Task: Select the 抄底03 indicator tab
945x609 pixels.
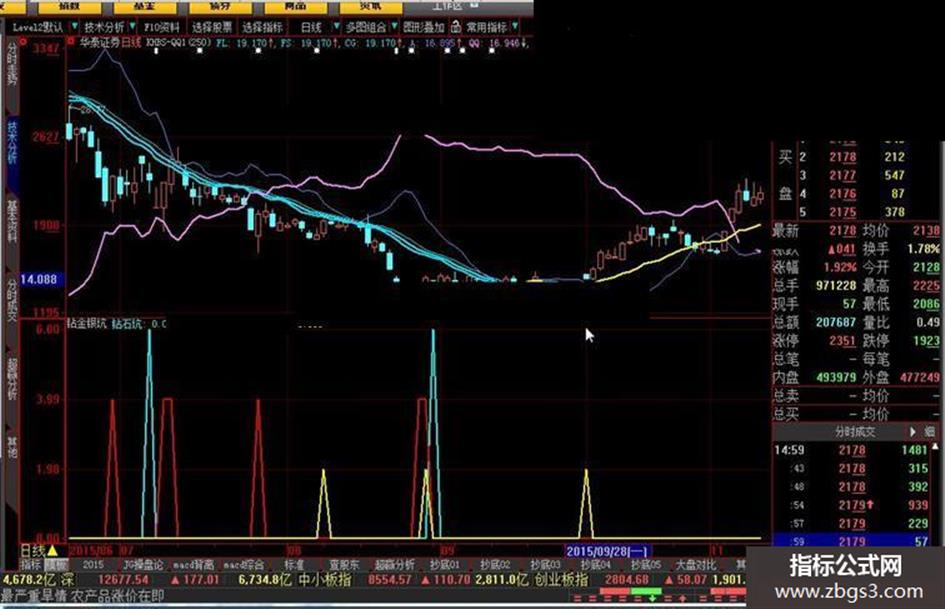Action: click(545, 565)
